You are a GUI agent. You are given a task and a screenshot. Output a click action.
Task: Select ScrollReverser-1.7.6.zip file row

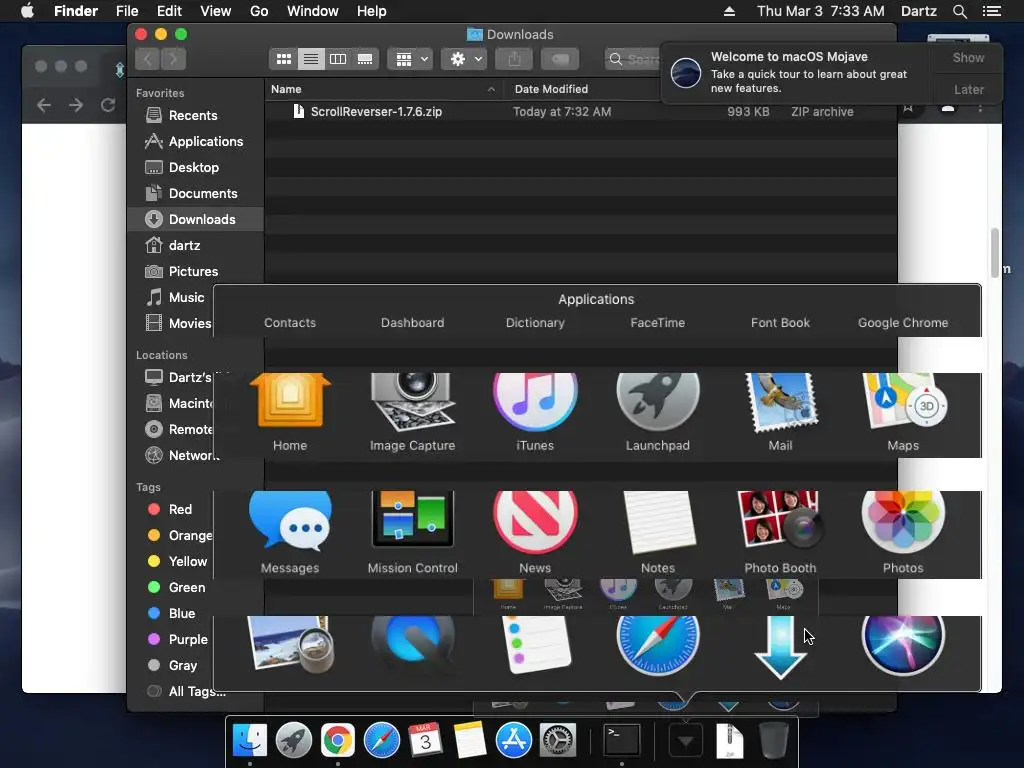point(581,112)
